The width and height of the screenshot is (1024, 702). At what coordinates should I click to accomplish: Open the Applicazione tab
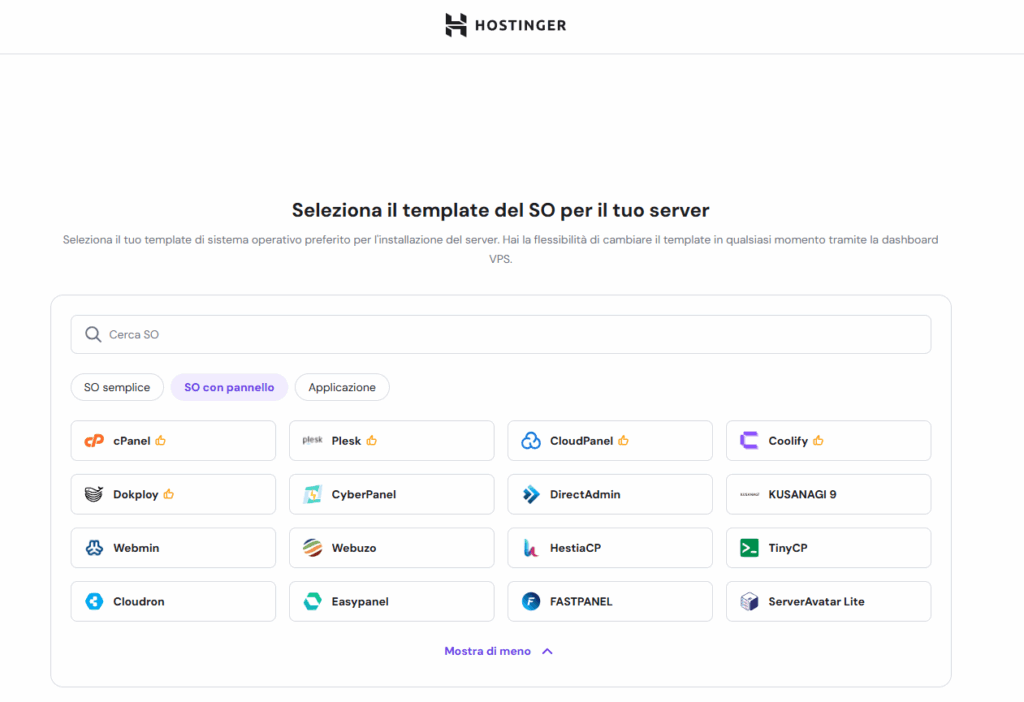pos(342,387)
